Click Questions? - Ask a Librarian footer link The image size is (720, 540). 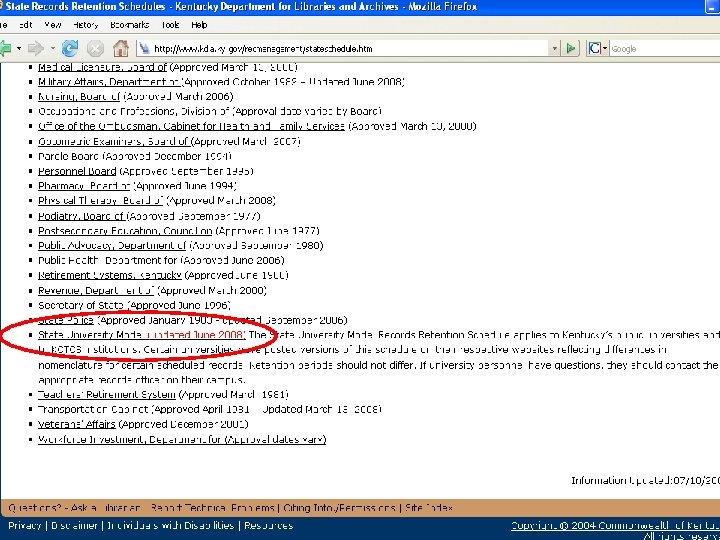(74, 508)
